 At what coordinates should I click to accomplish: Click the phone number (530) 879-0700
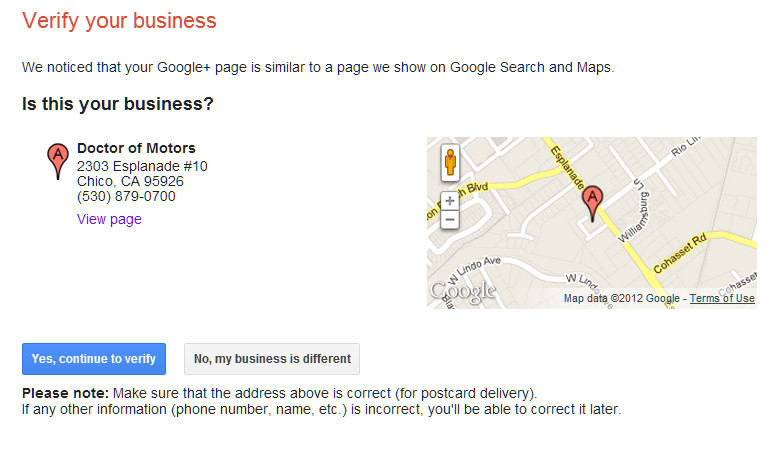(x=126, y=196)
